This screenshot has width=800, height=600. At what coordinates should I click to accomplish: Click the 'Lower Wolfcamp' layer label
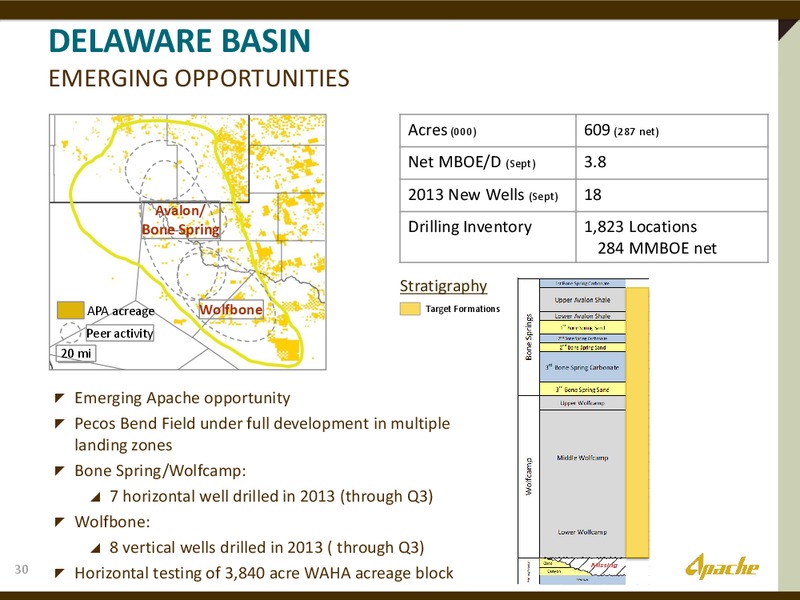pyautogui.click(x=582, y=532)
